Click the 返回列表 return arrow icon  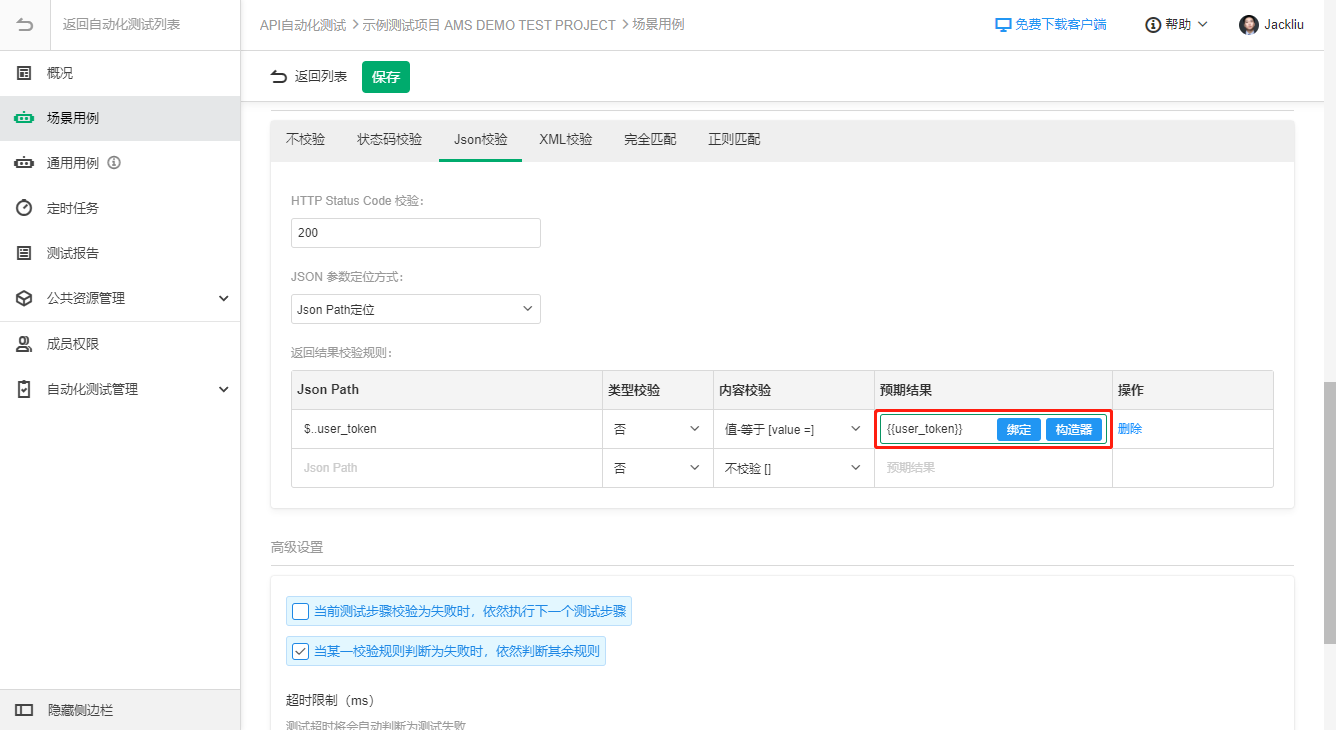point(279,77)
